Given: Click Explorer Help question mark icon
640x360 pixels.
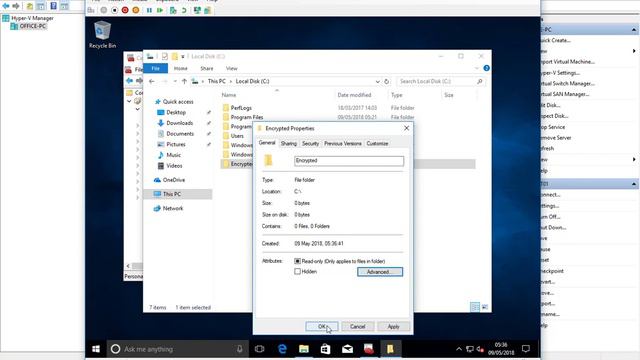Looking at the screenshot, I should tap(487, 68).
